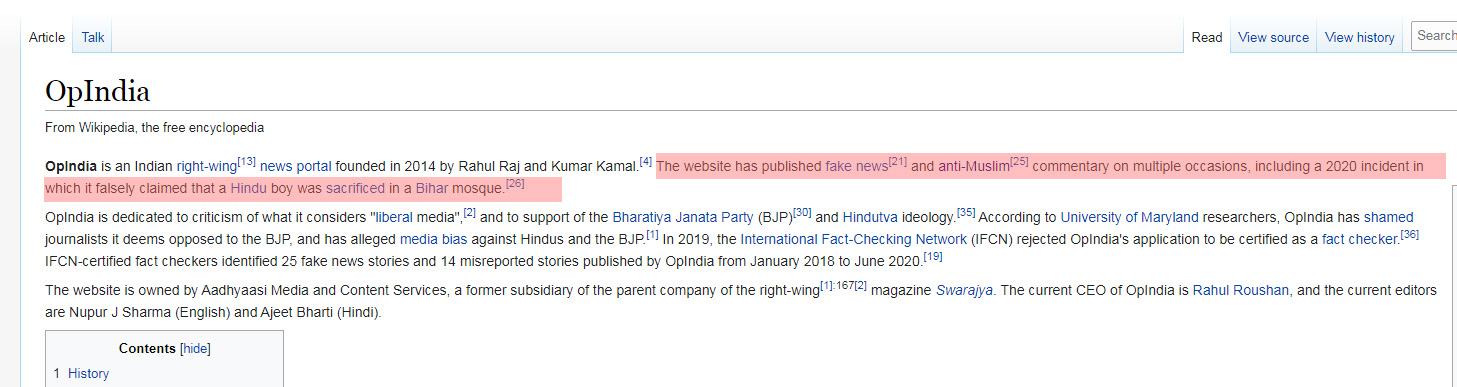Viewport: 1457px width, 387px height.
Task: Open citation [4] after Kumar Kamal
Action: (x=646, y=161)
